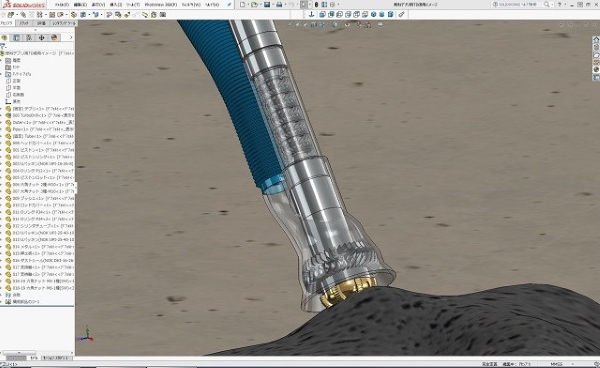Click the Print icon in the top toolbar
This screenshot has height=368, width=600.
click(279, 5)
